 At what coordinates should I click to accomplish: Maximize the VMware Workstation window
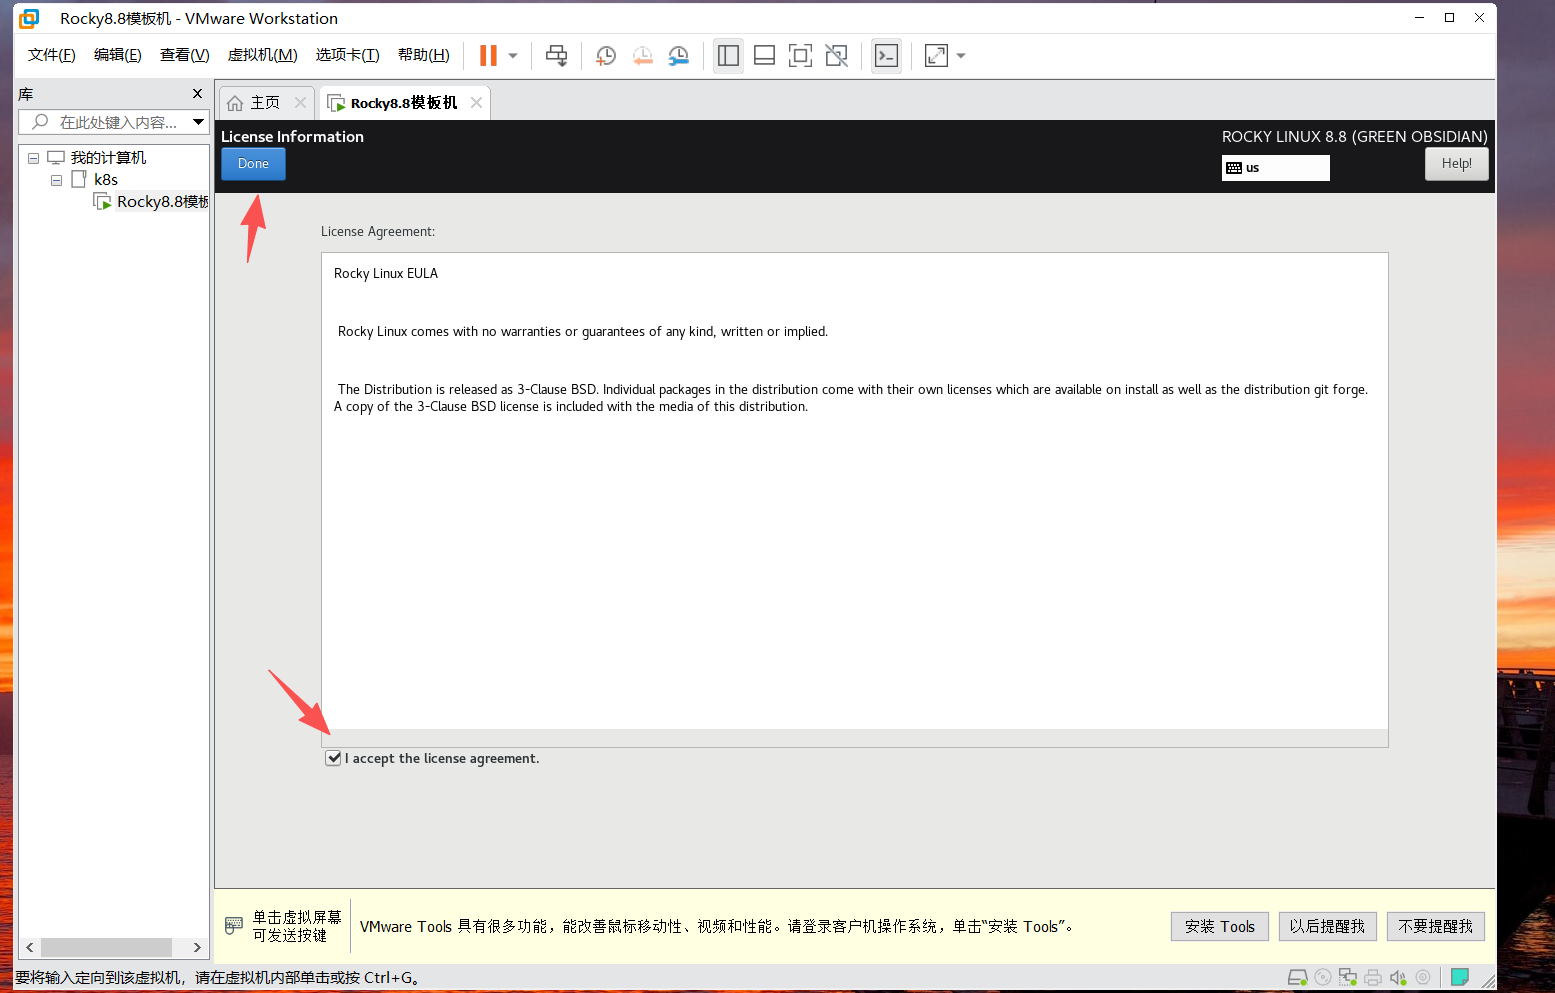tap(1449, 18)
